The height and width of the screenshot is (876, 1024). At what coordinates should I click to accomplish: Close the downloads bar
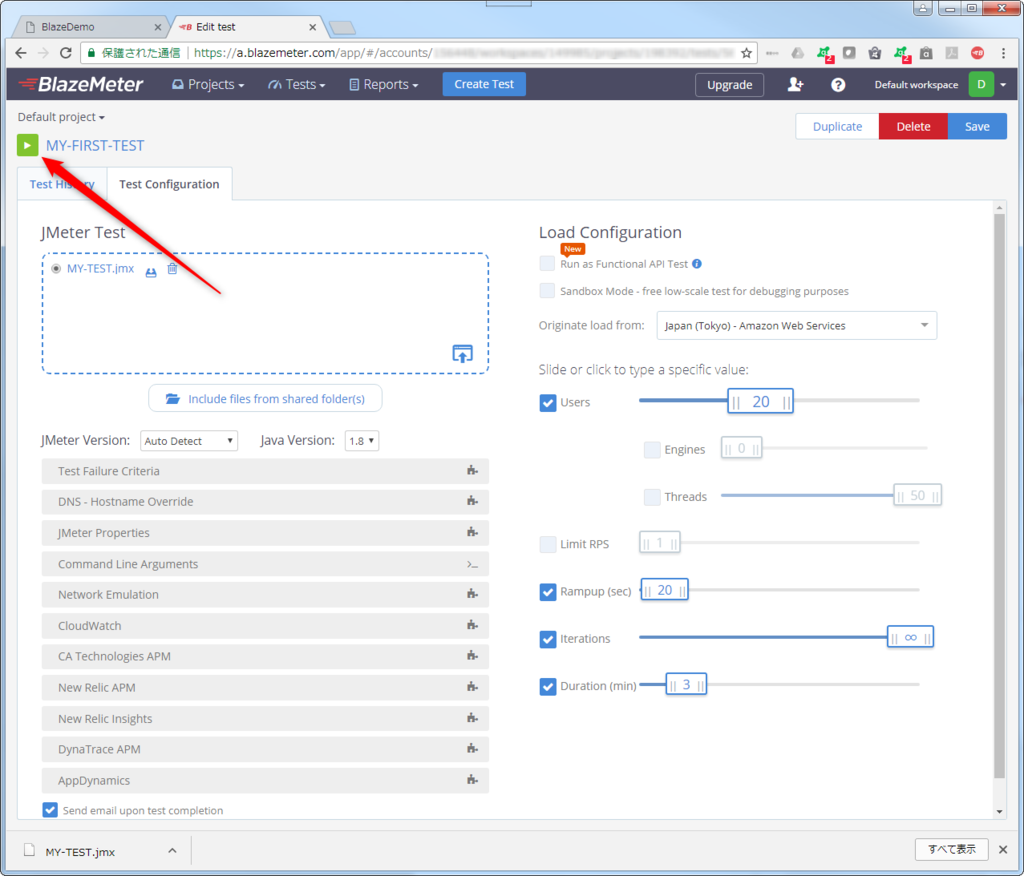pyautogui.click(x=1003, y=849)
